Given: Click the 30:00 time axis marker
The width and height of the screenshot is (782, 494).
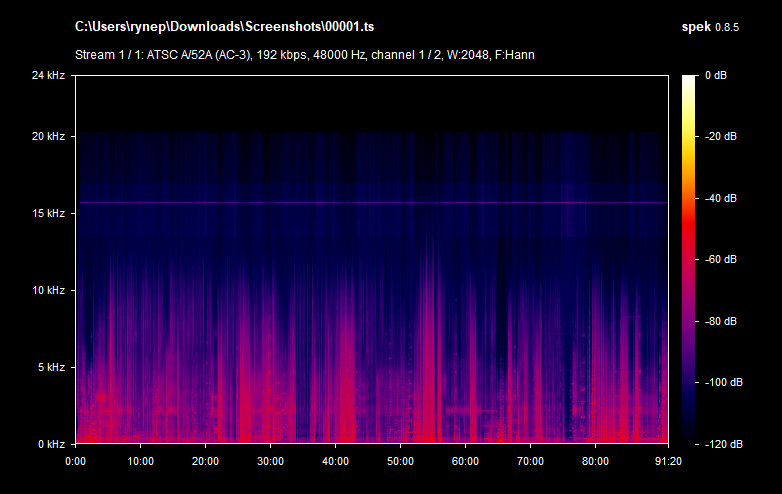Looking at the screenshot, I should [x=271, y=462].
